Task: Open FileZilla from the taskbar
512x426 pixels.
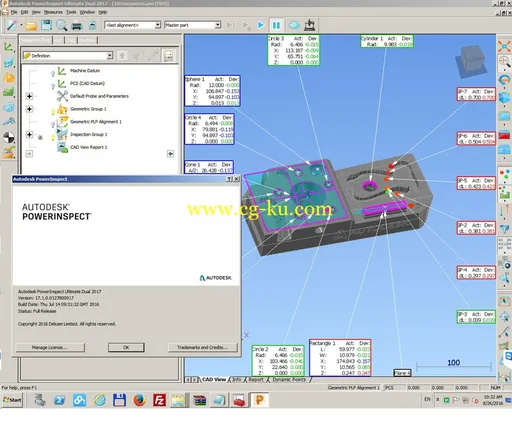Action: (159, 400)
